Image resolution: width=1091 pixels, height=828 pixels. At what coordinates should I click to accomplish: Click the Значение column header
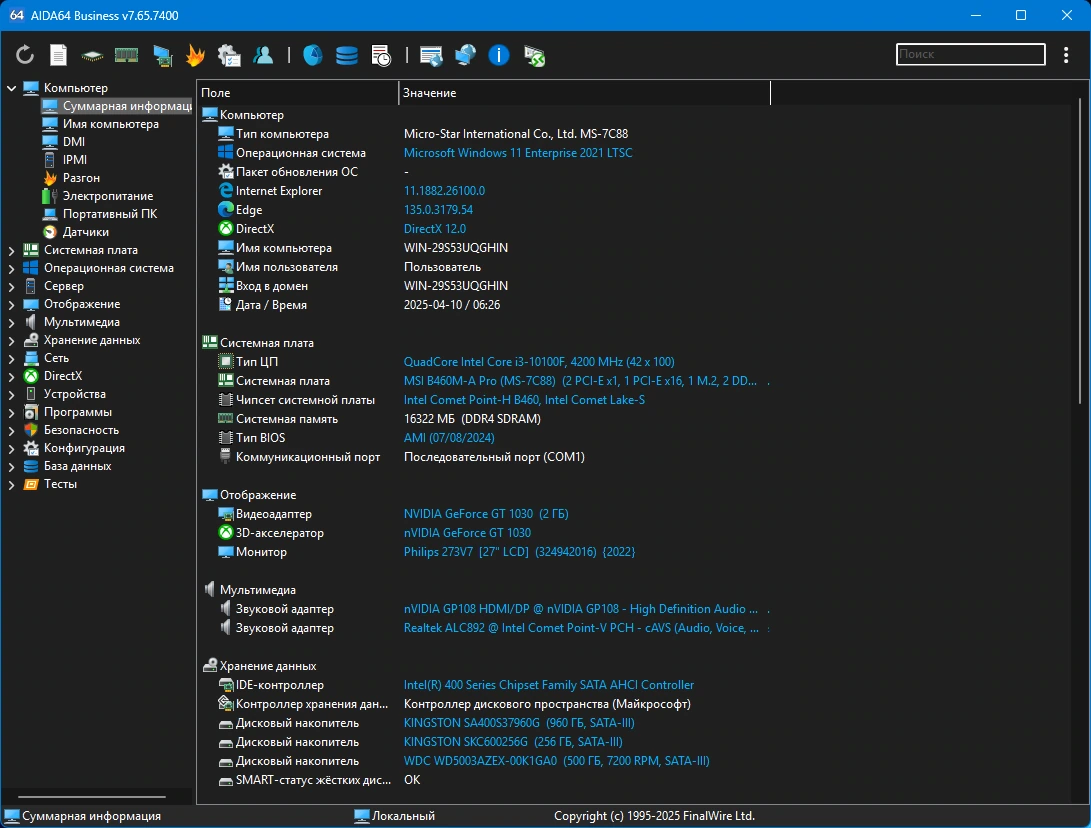click(584, 93)
